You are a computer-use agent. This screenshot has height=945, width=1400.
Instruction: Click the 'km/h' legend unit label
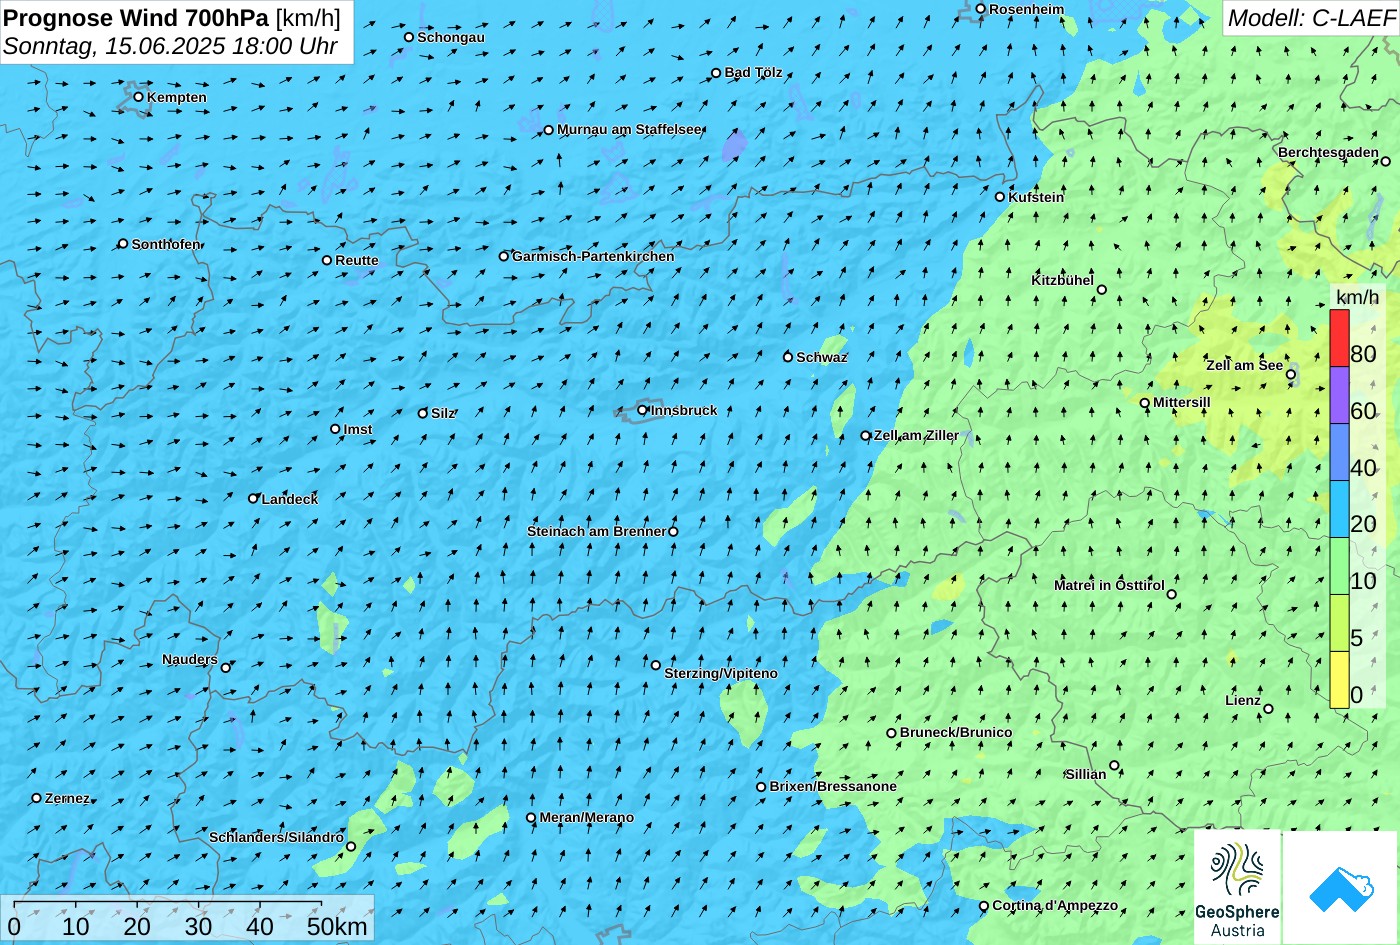pyautogui.click(x=1357, y=297)
